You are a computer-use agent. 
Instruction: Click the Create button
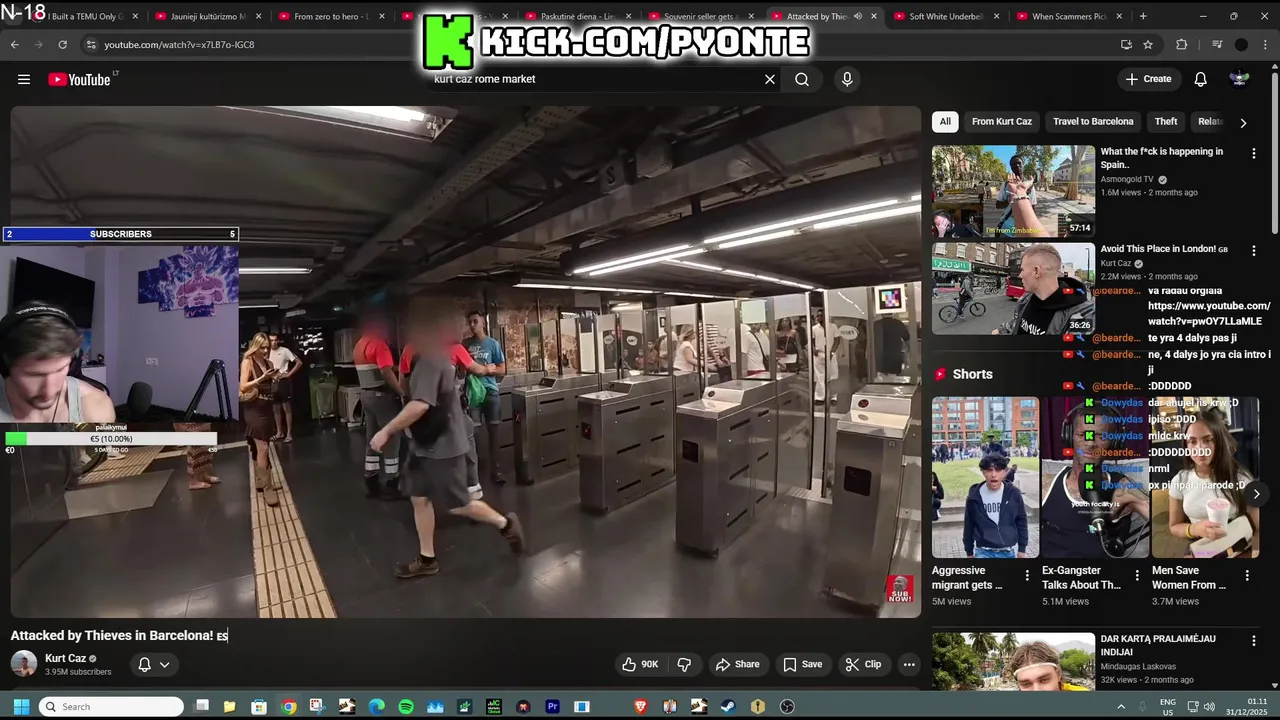point(1148,79)
